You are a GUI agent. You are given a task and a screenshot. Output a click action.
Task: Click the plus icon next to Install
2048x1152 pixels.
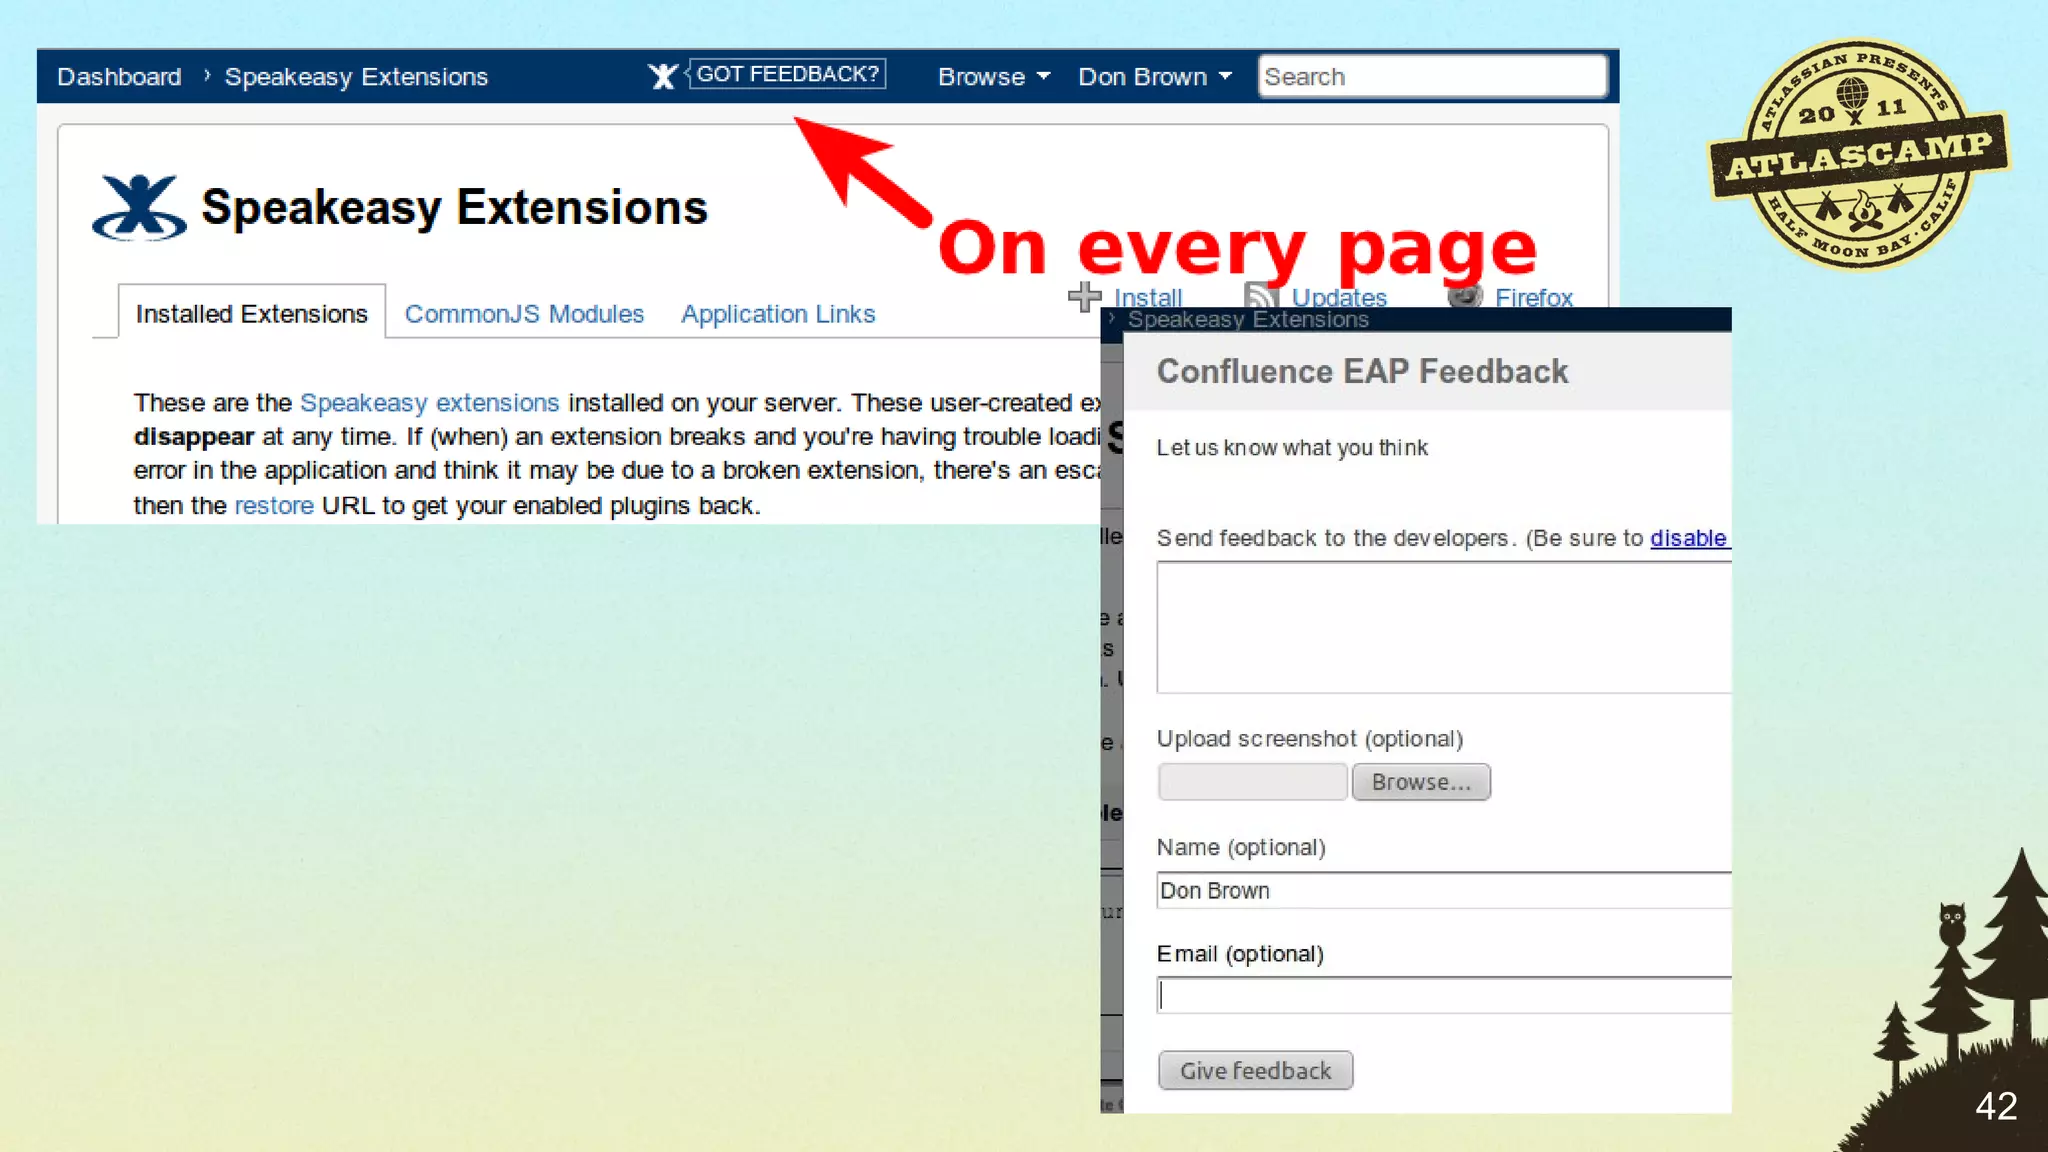point(1084,296)
